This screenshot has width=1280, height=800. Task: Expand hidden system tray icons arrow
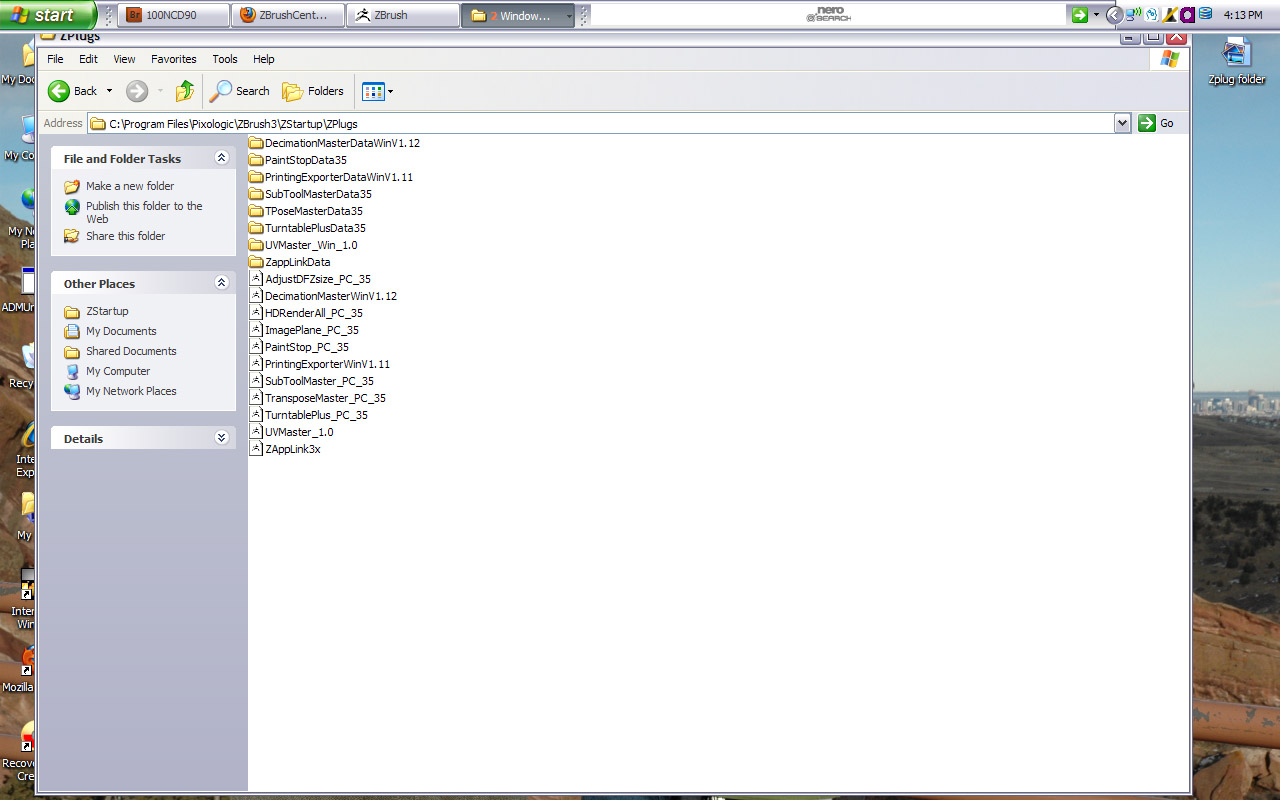1114,15
